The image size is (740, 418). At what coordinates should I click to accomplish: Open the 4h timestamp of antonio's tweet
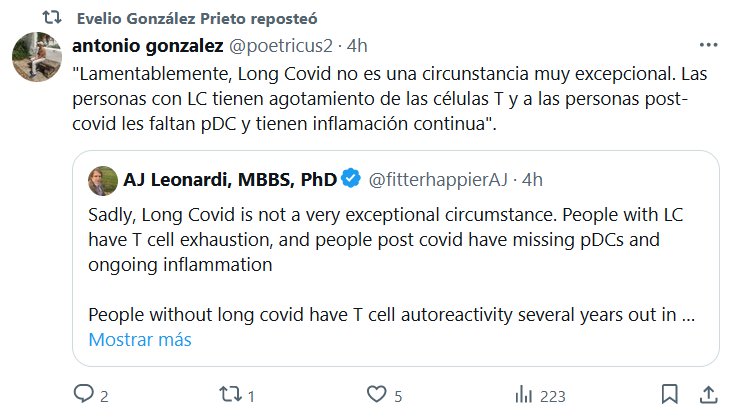tap(358, 46)
